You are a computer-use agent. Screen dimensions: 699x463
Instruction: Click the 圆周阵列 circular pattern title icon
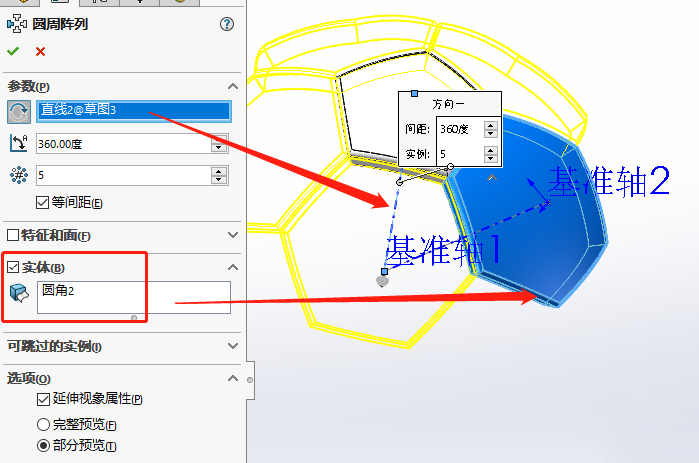(x=15, y=24)
